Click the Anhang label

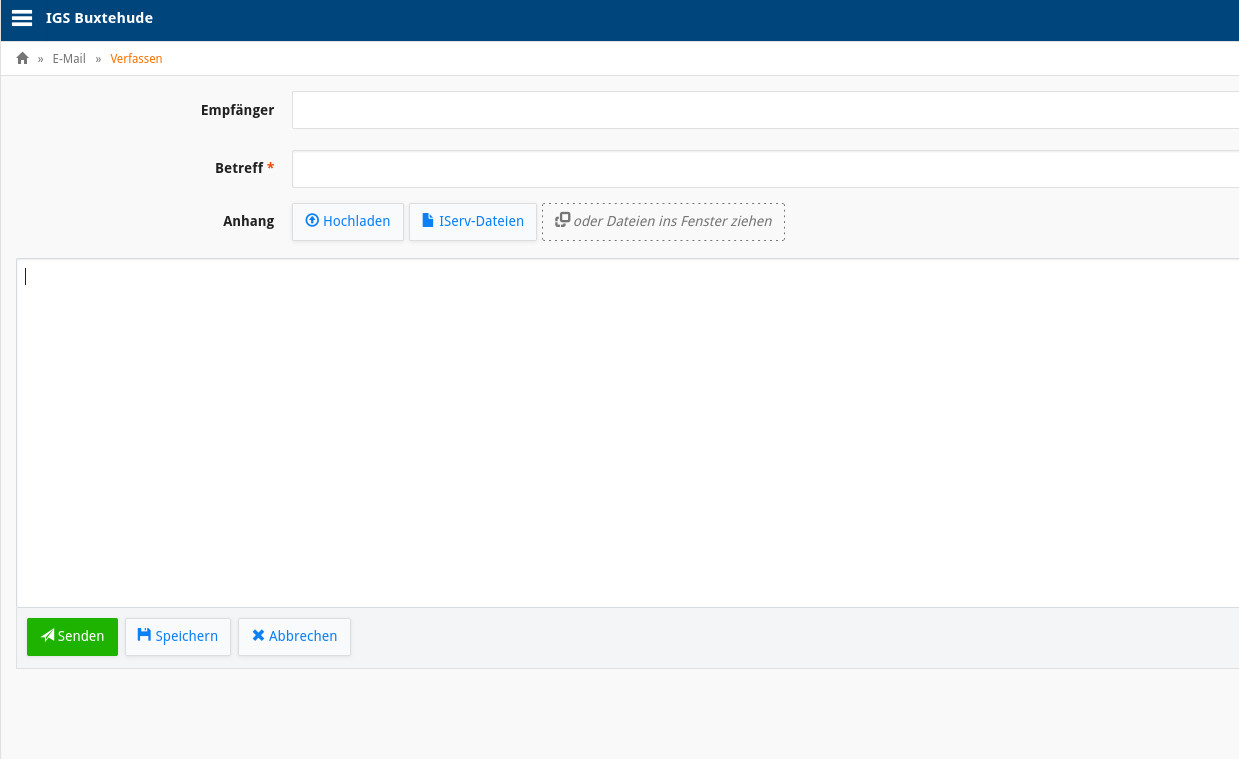click(x=248, y=221)
